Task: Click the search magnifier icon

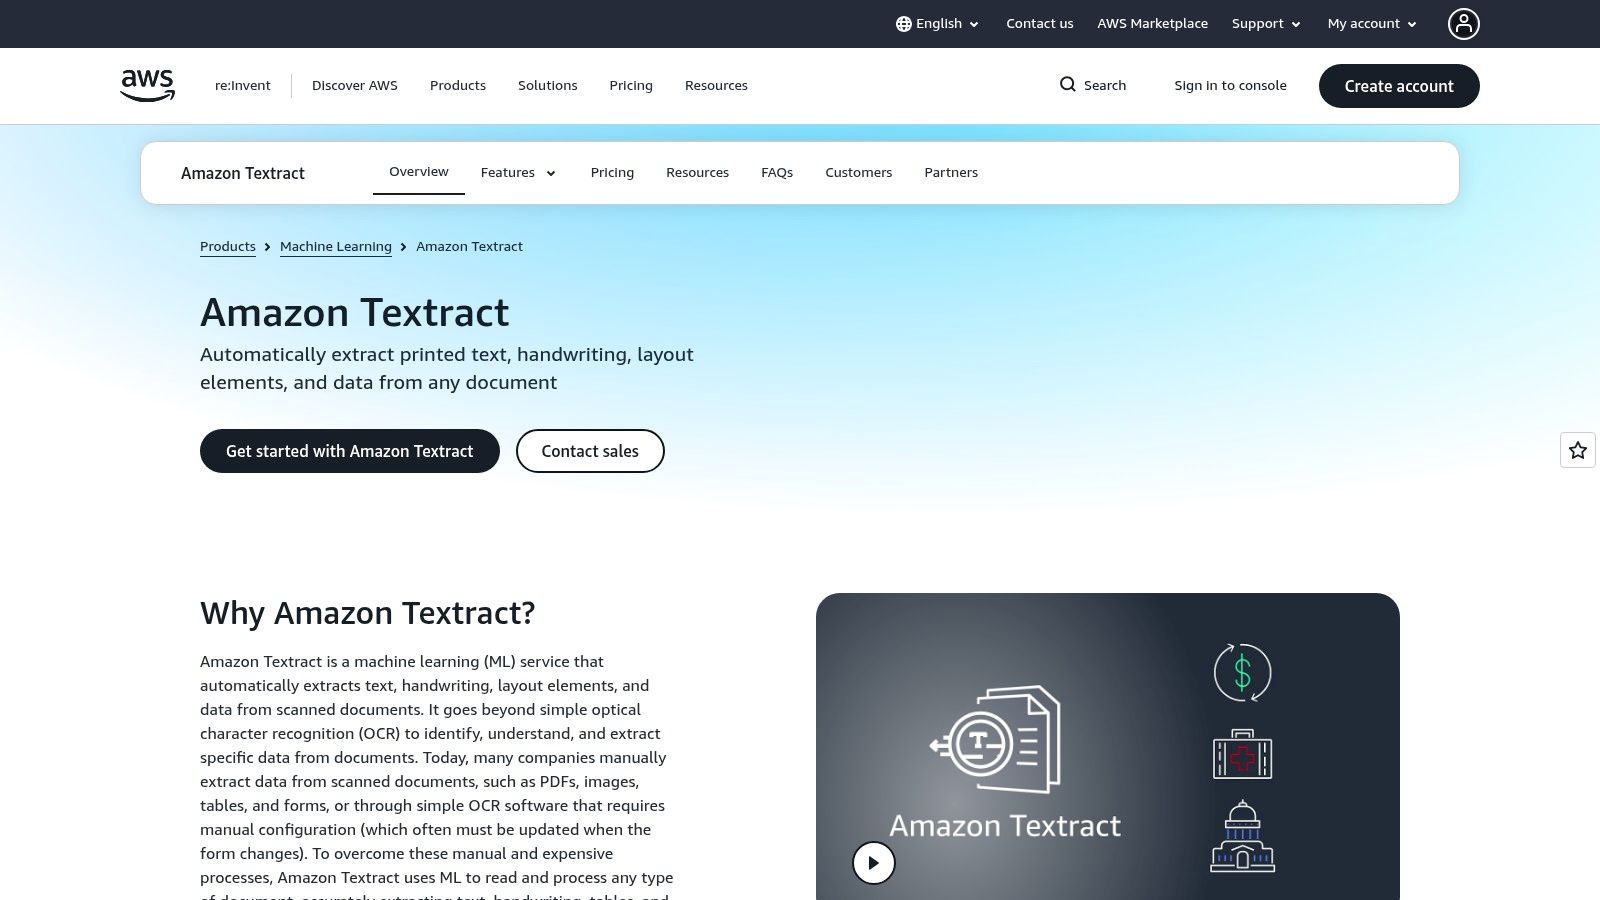Action: [x=1068, y=85]
